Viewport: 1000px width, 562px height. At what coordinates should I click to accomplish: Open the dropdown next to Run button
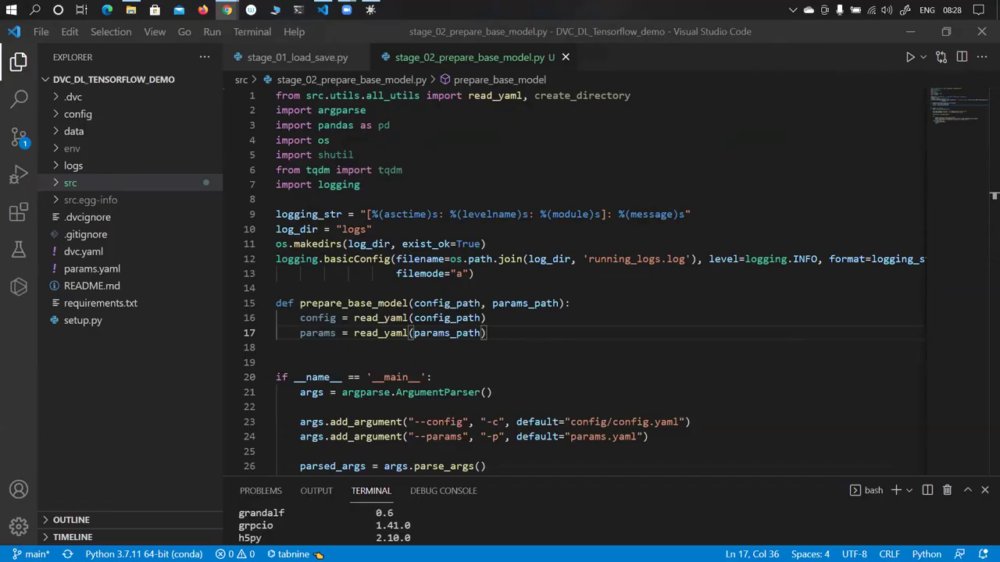coord(923,57)
